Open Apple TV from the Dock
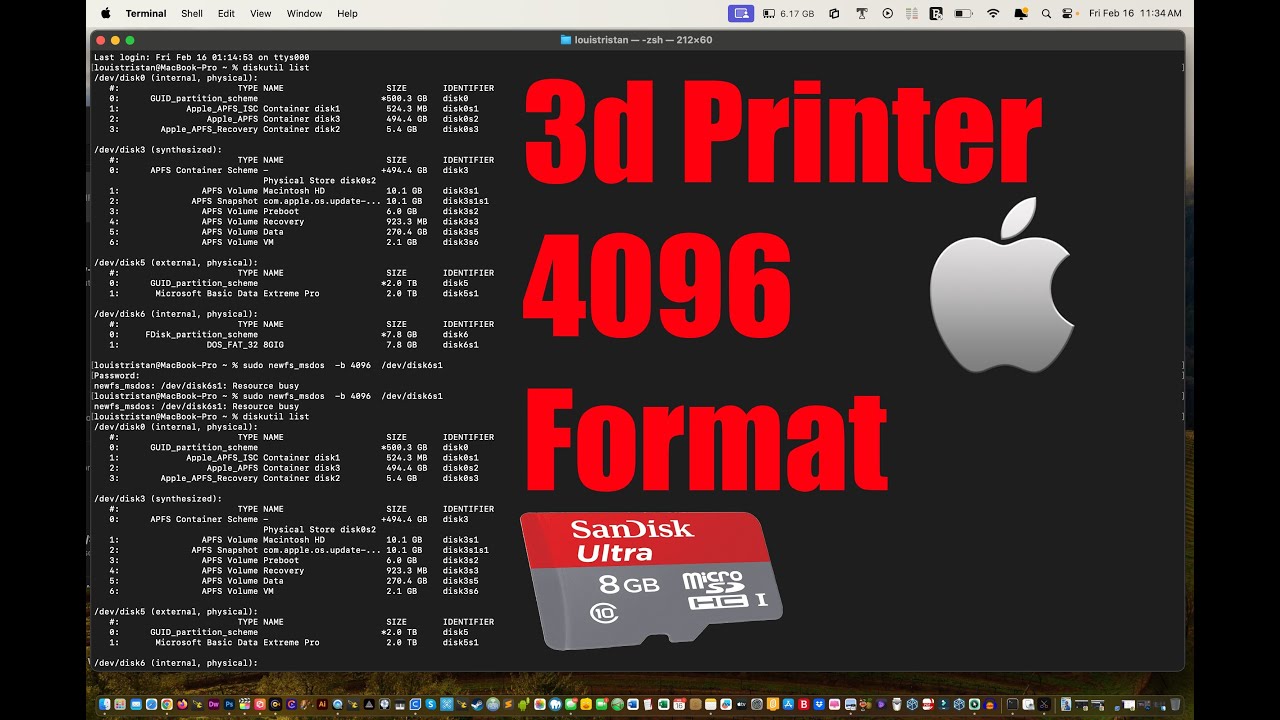Viewport: 1280px width, 720px height. pyautogui.click(x=741, y=704)
